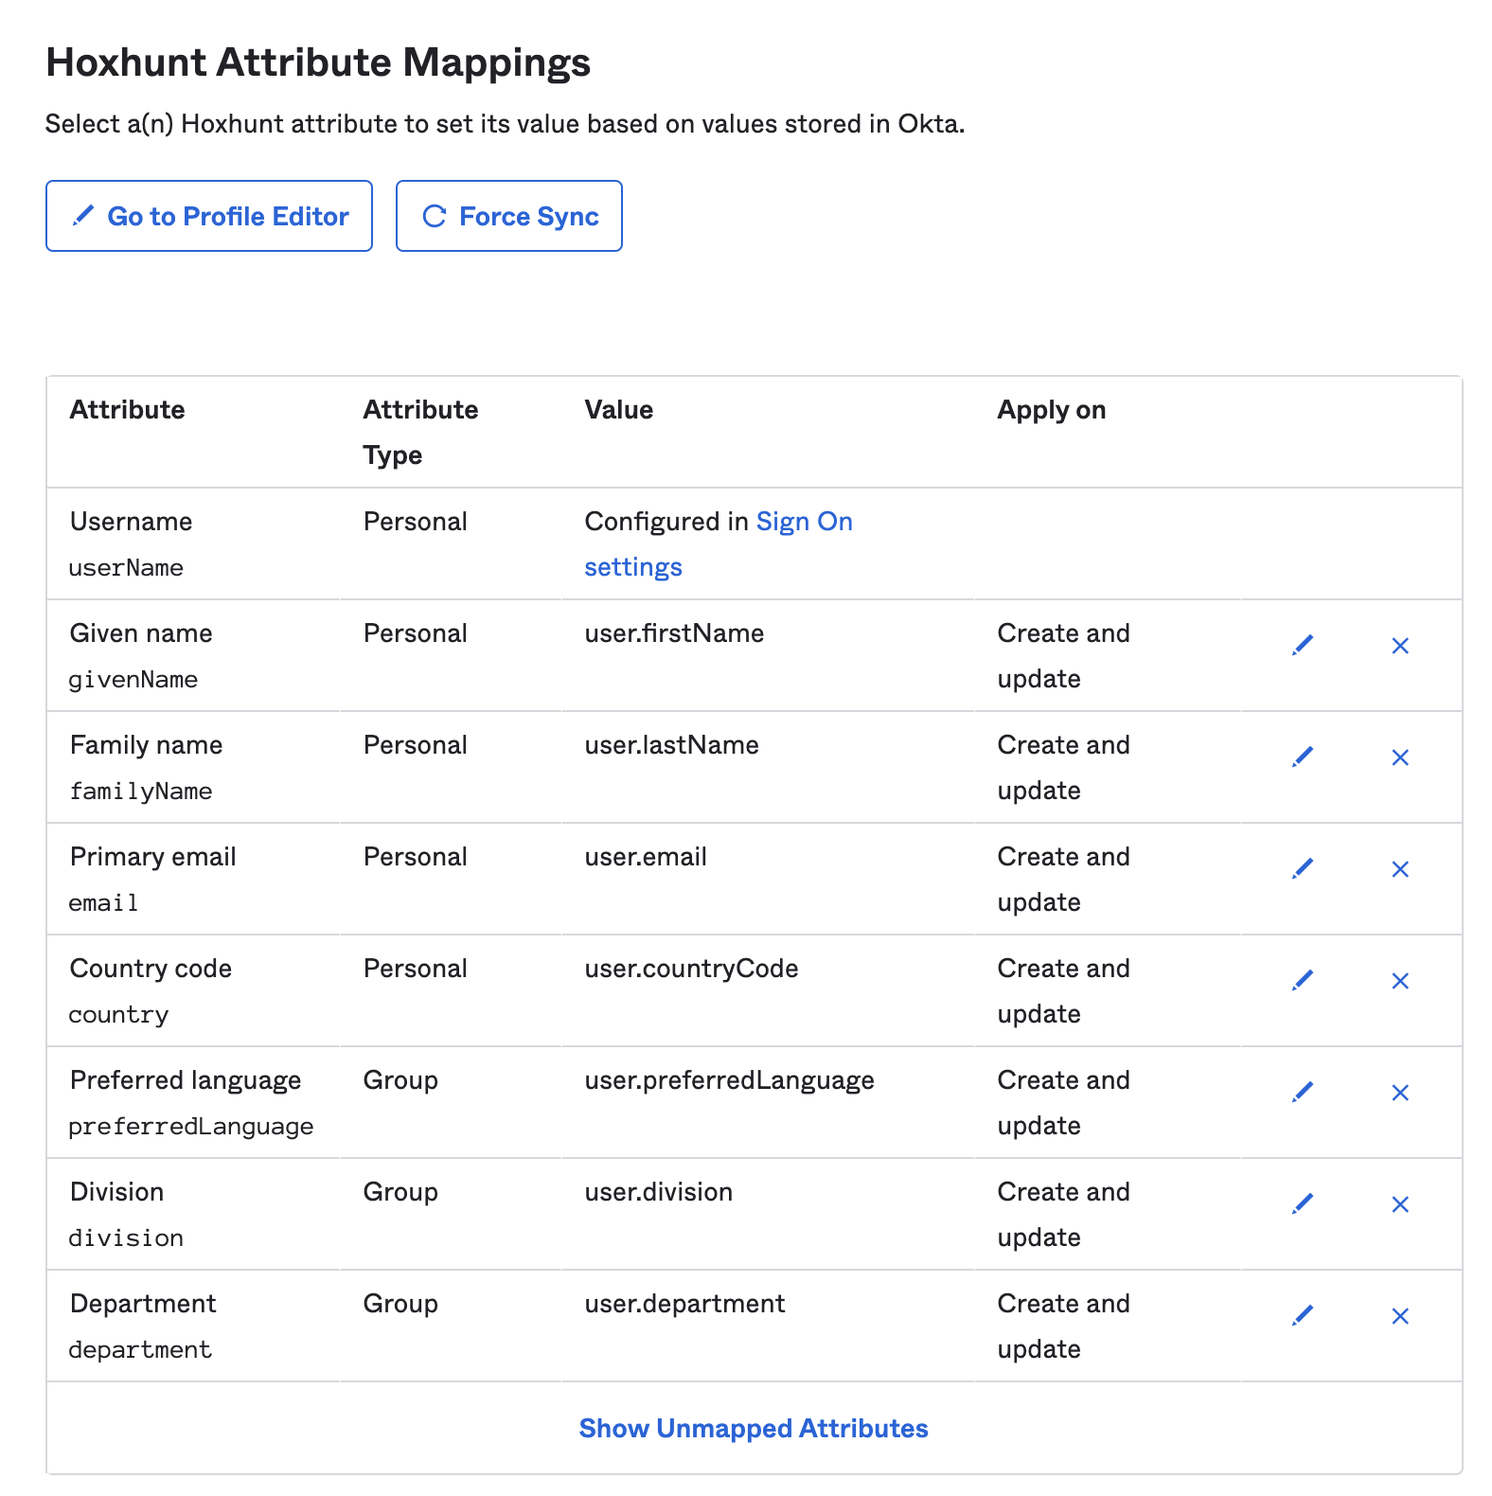Trigger the Force Sync button

[x=509, y=216]
